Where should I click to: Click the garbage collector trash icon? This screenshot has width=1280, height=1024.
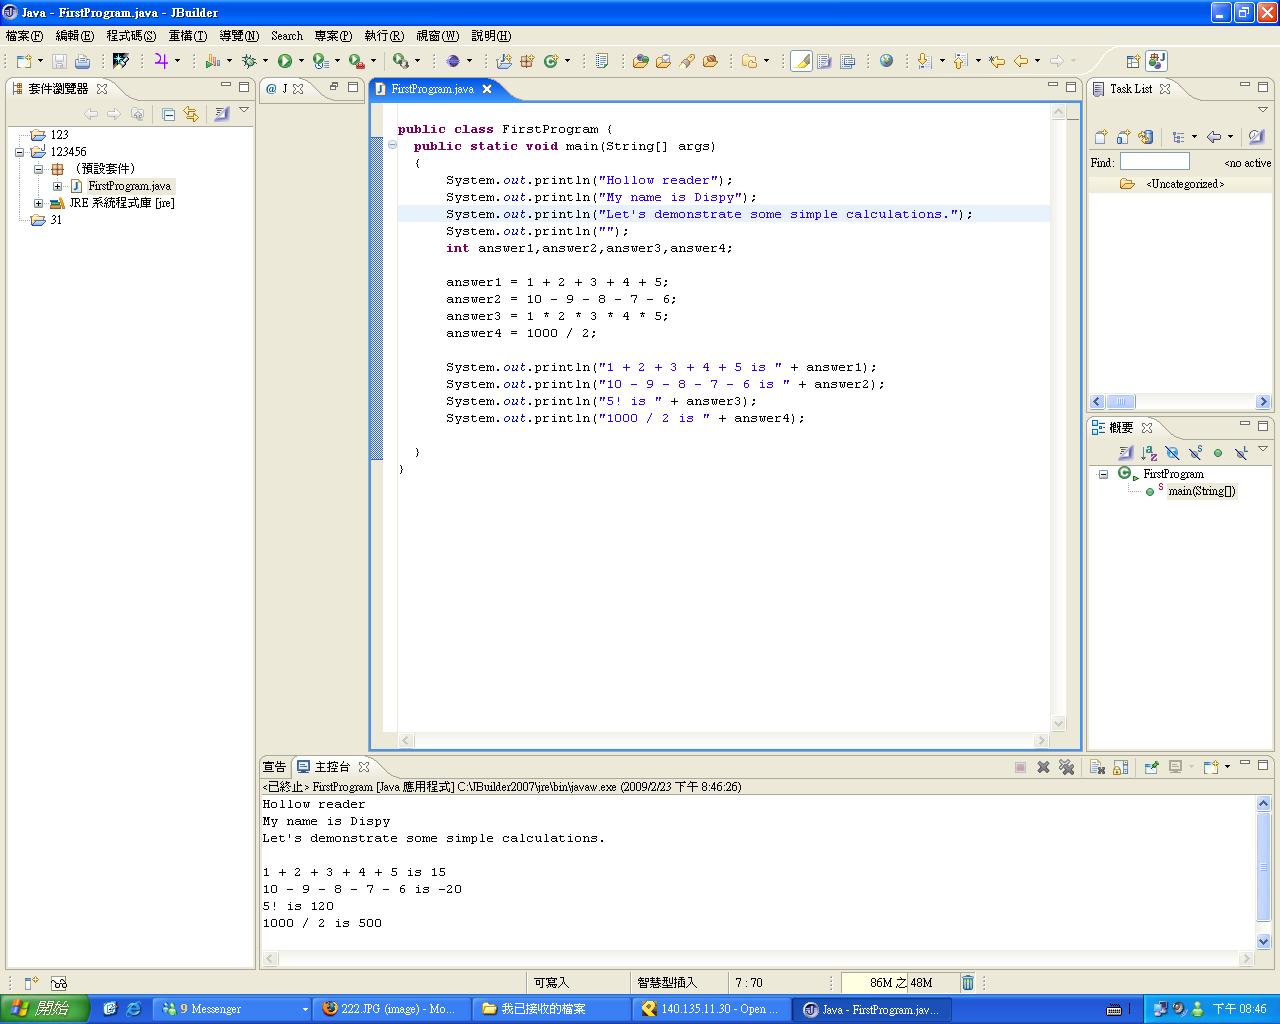click(968, 982)
